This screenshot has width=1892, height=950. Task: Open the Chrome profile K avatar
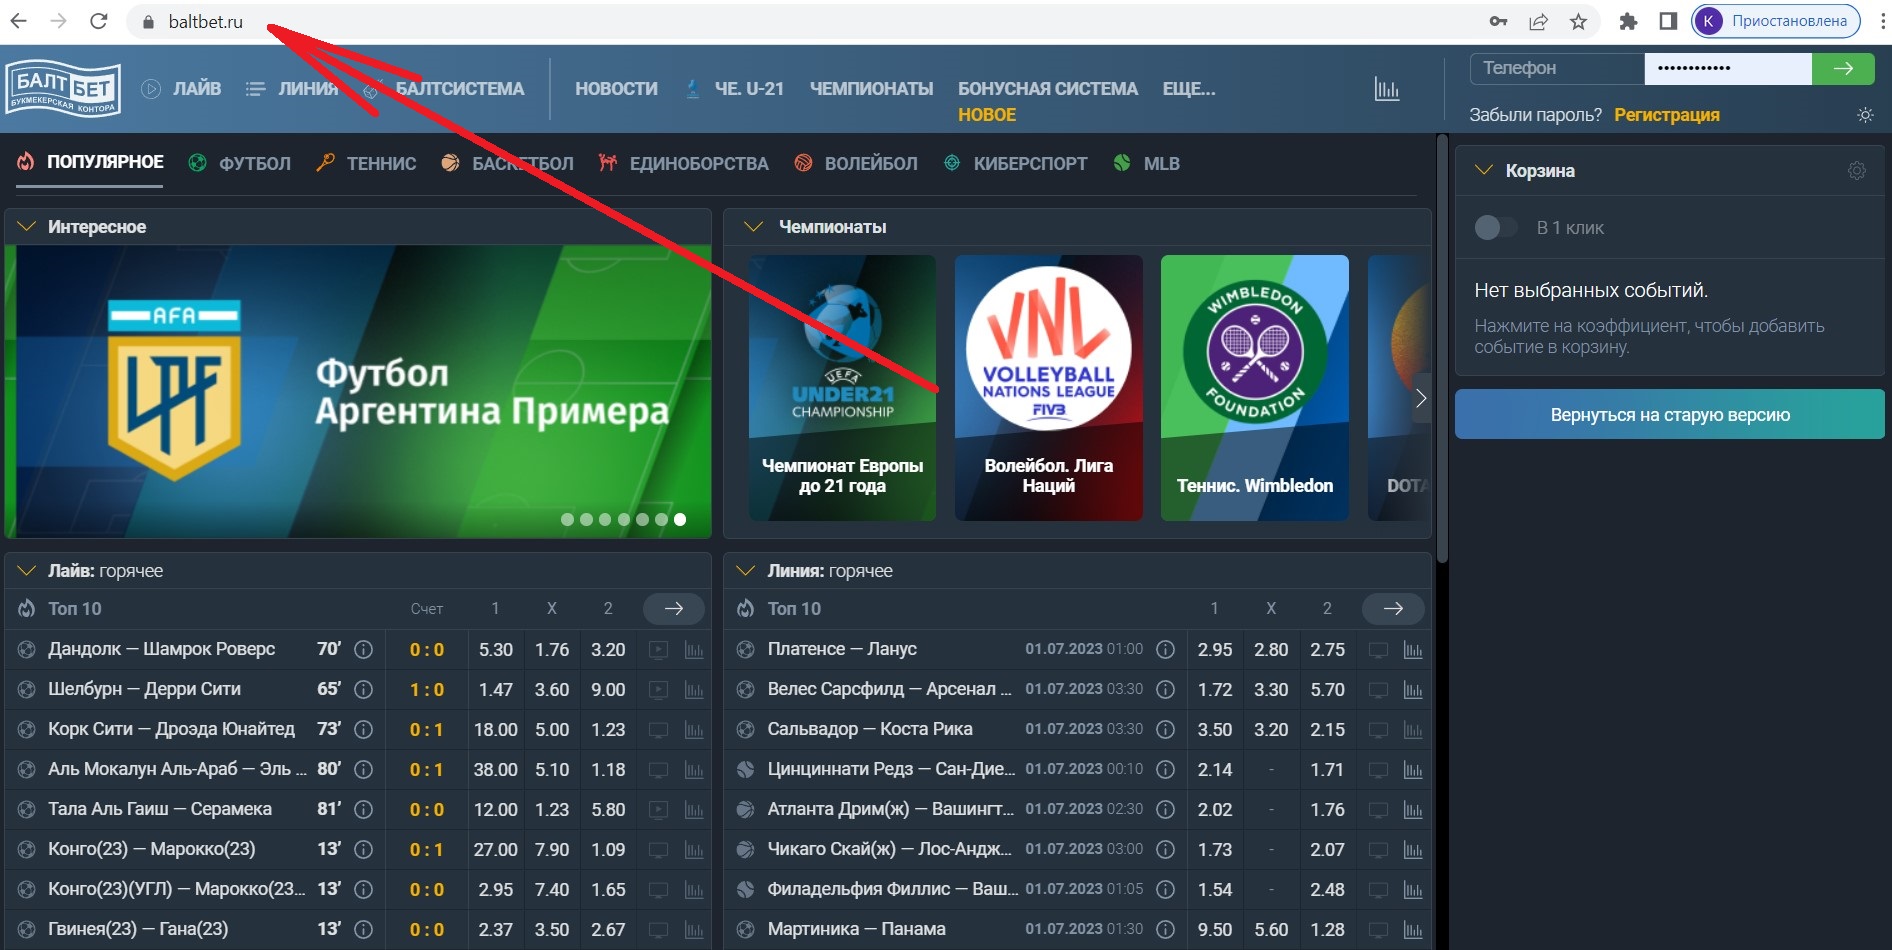click(1709, 21)
